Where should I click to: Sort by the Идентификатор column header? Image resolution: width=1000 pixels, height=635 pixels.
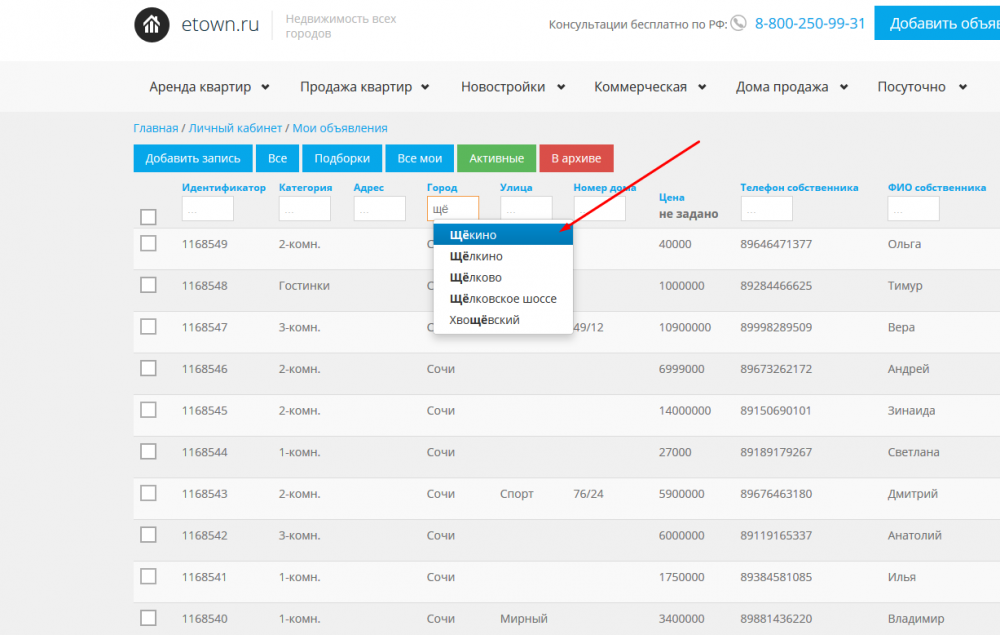(x=224, y=187)
